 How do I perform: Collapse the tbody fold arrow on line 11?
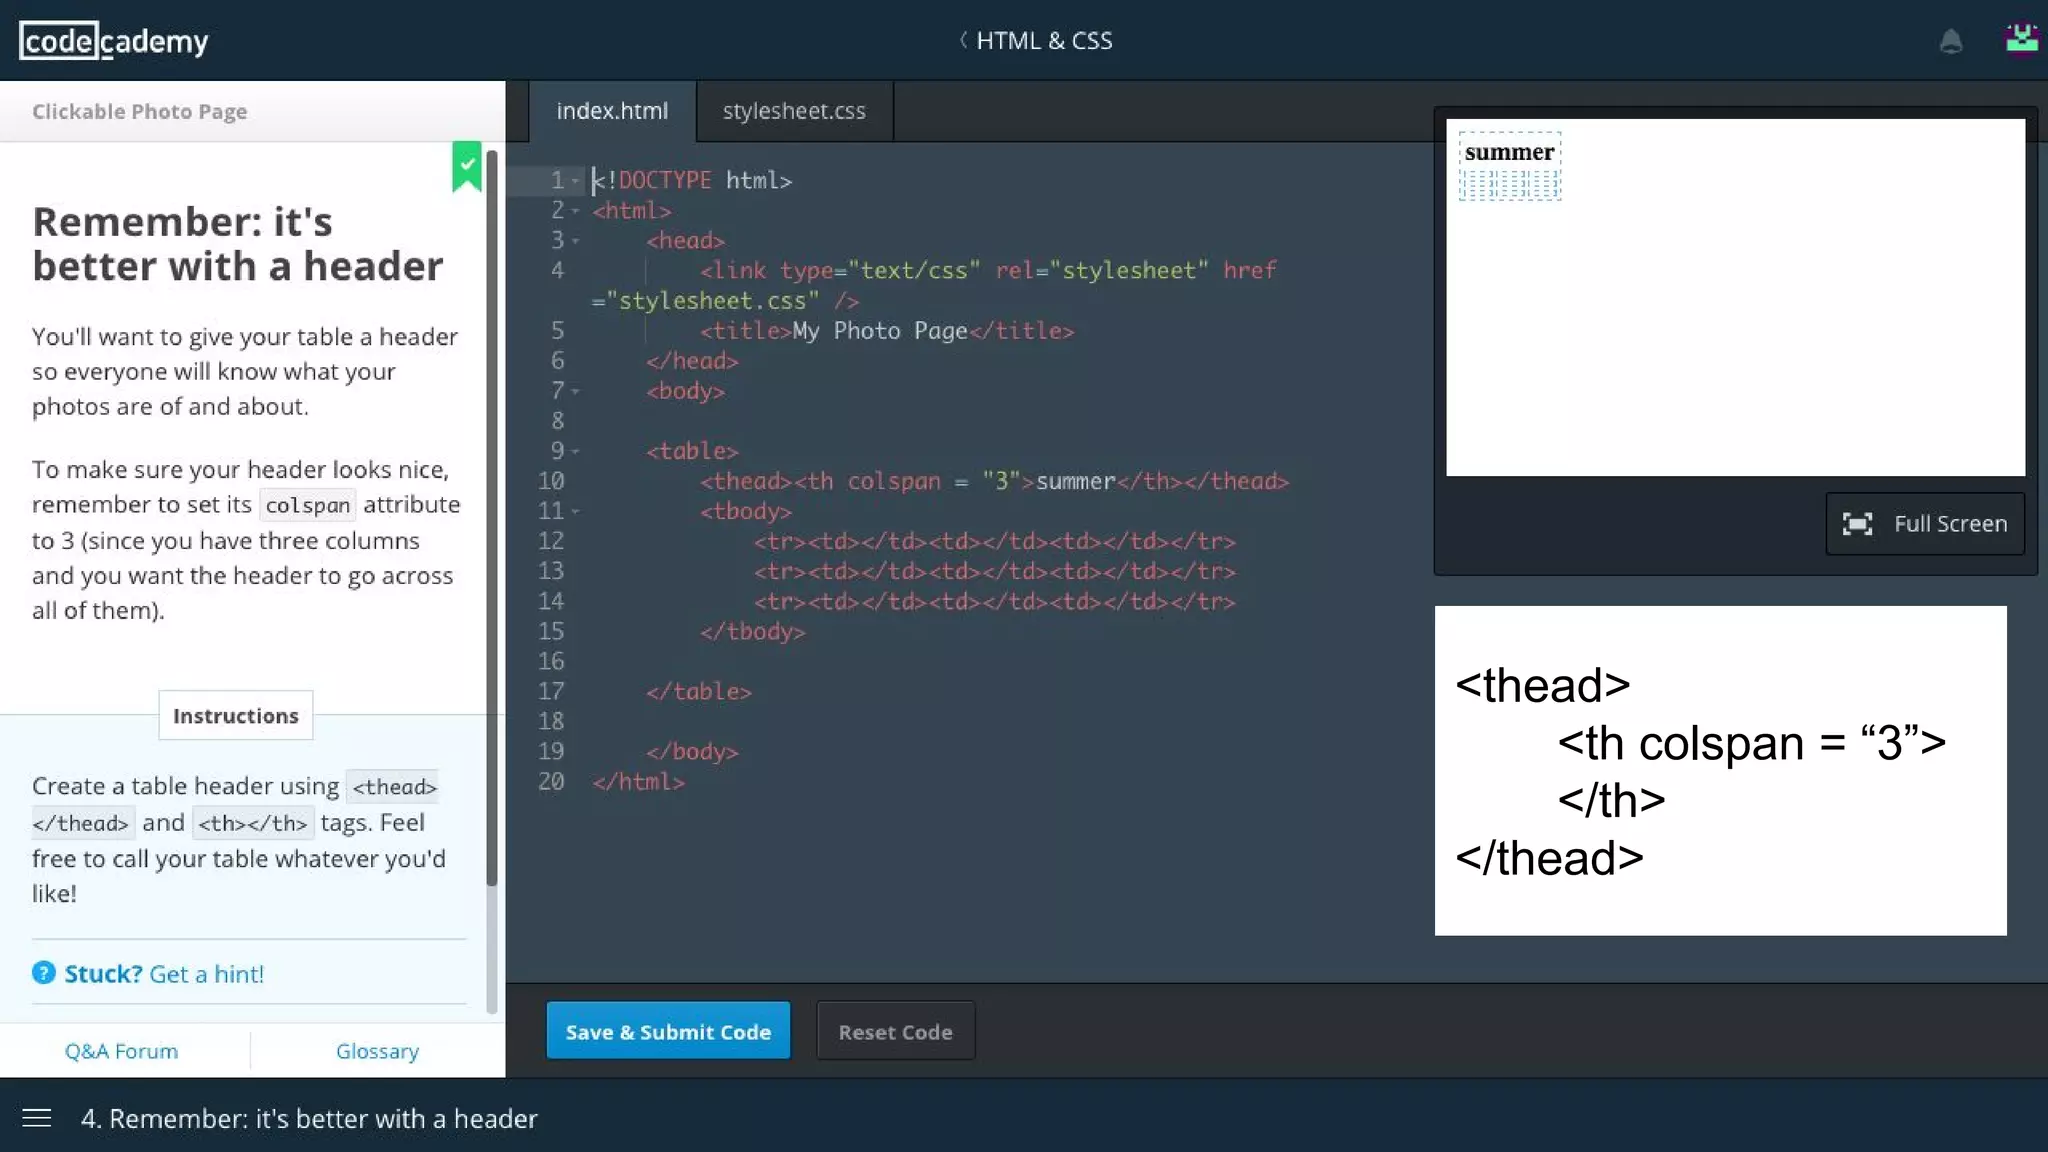tap(576, 511)
